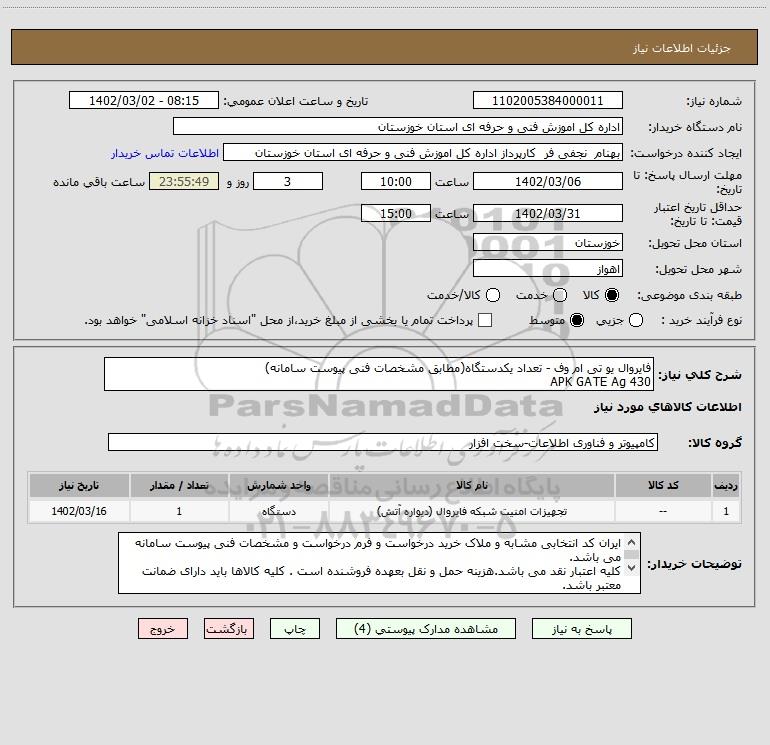Image resolution: width=770 pixels, height=745 pixels.
Task: Click the quantity cell showing 1
Action: pos(179,511)
